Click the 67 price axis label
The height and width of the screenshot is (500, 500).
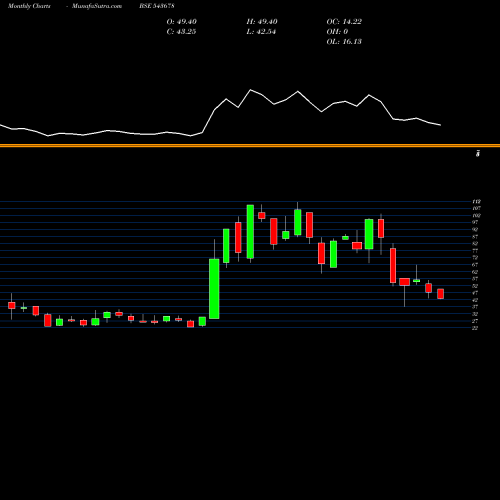pyautogui.click(x=475, y=265)
